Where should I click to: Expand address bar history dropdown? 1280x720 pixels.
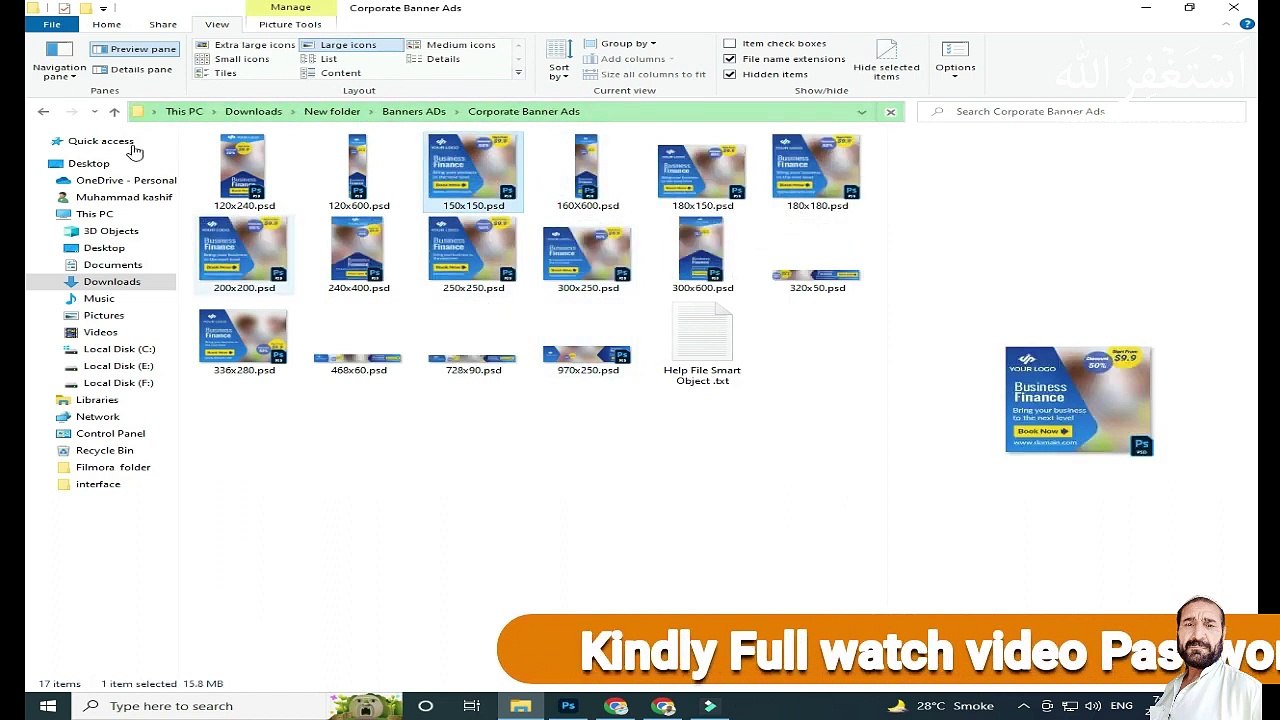[x=861, y=112]
